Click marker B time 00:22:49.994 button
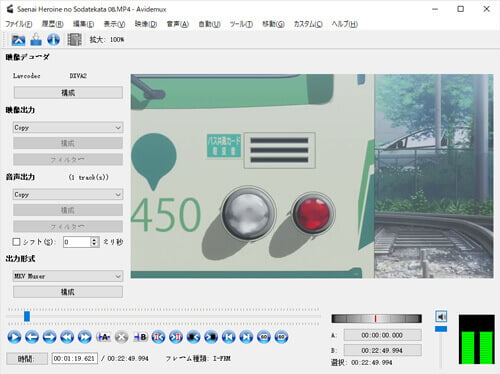500x374 pixels. tap(383, 350)
